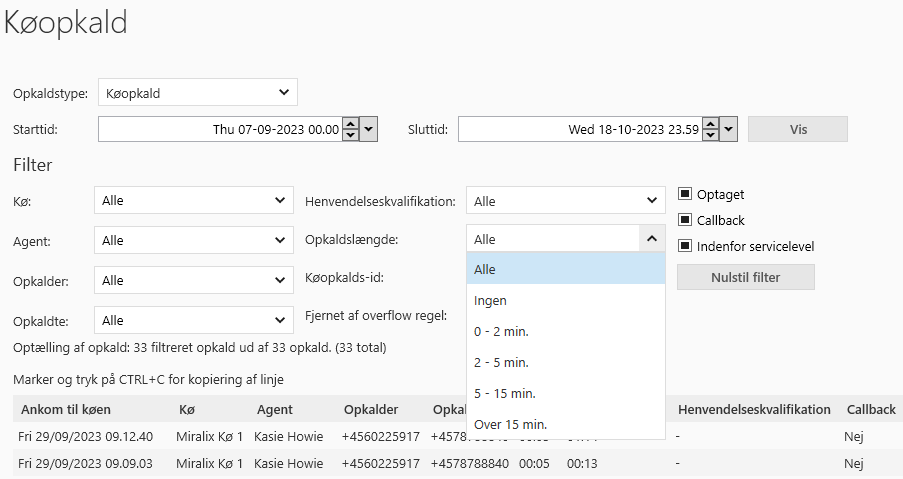
Task: Increment the Starttid spinner up arrow
Action: 350,124
